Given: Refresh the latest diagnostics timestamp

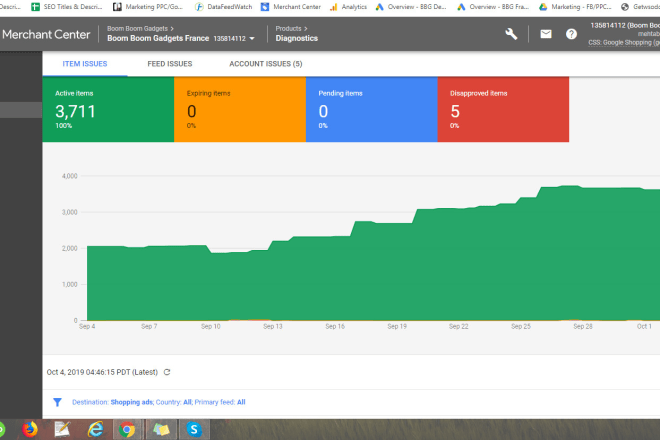Looking at the screenshot, I should pos(167,372).
